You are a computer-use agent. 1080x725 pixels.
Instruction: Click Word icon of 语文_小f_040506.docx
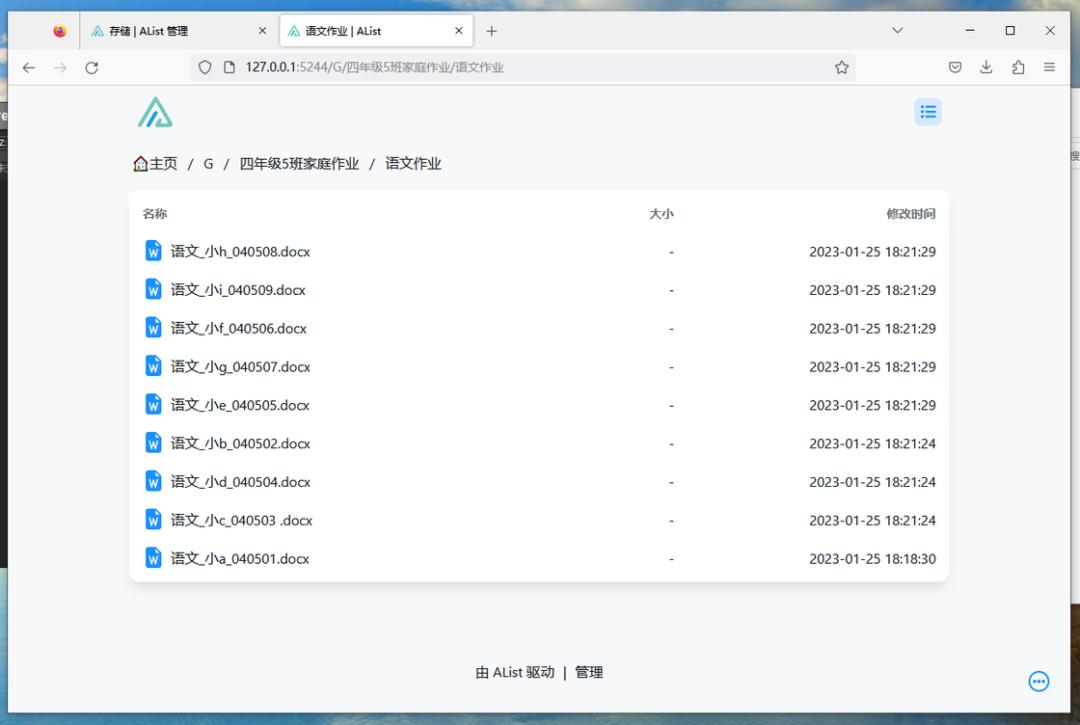coord(153,328)
